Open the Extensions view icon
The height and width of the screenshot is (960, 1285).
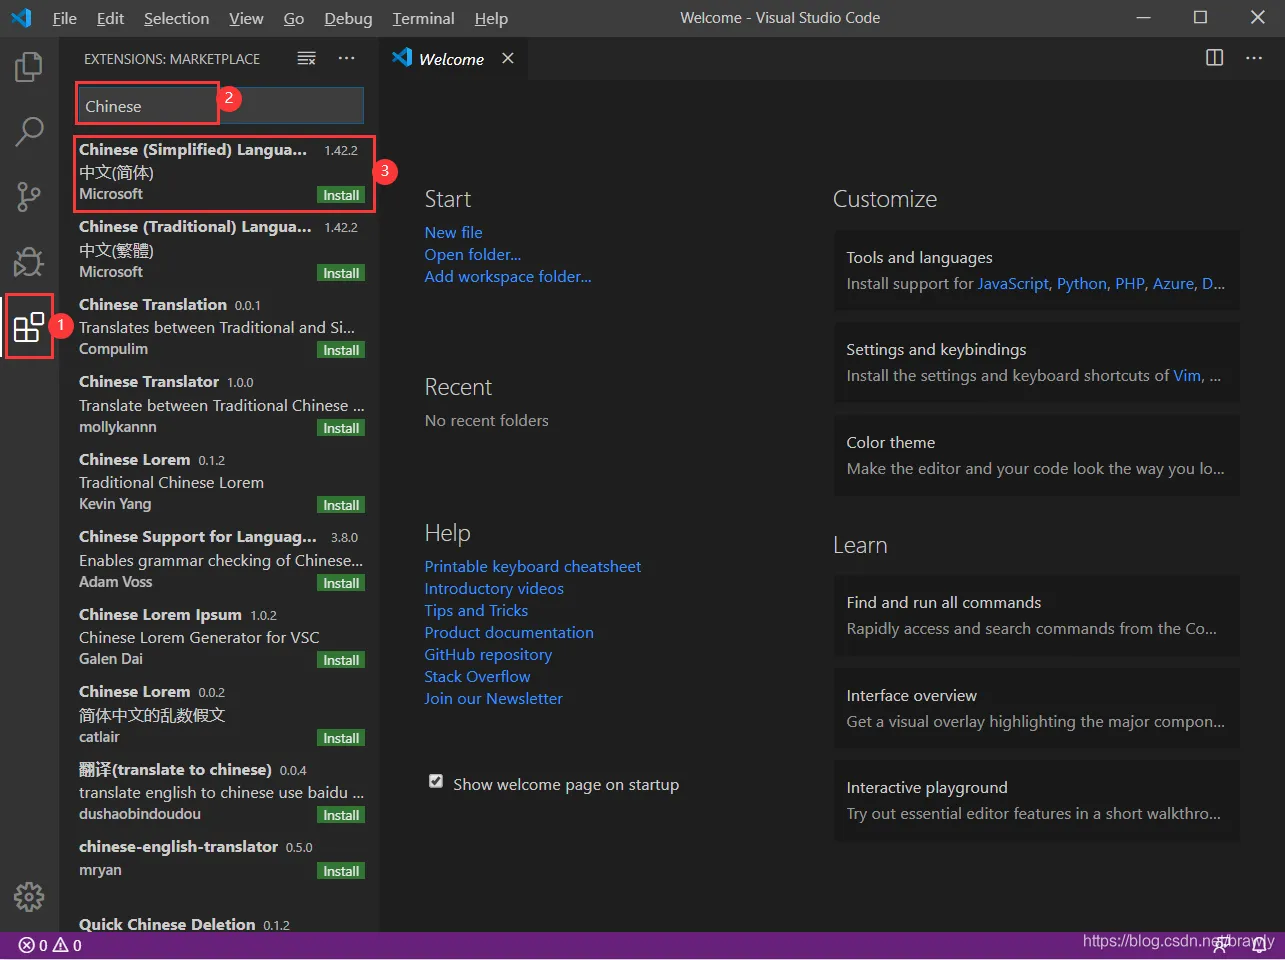tap(29, 326)
